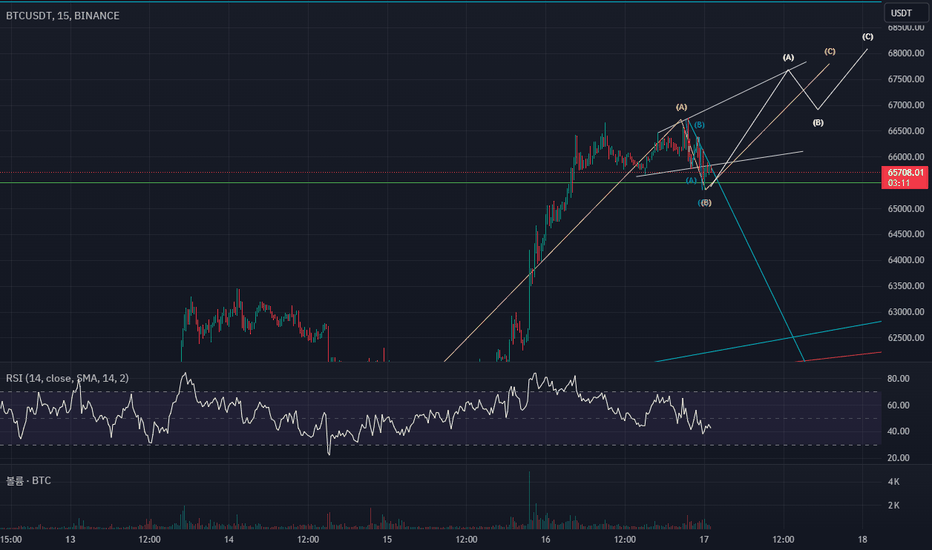The height and width of the screenshot is (550, 932).
Task: Click the orange (A) wave label near 67000
Action: point(681,108)
